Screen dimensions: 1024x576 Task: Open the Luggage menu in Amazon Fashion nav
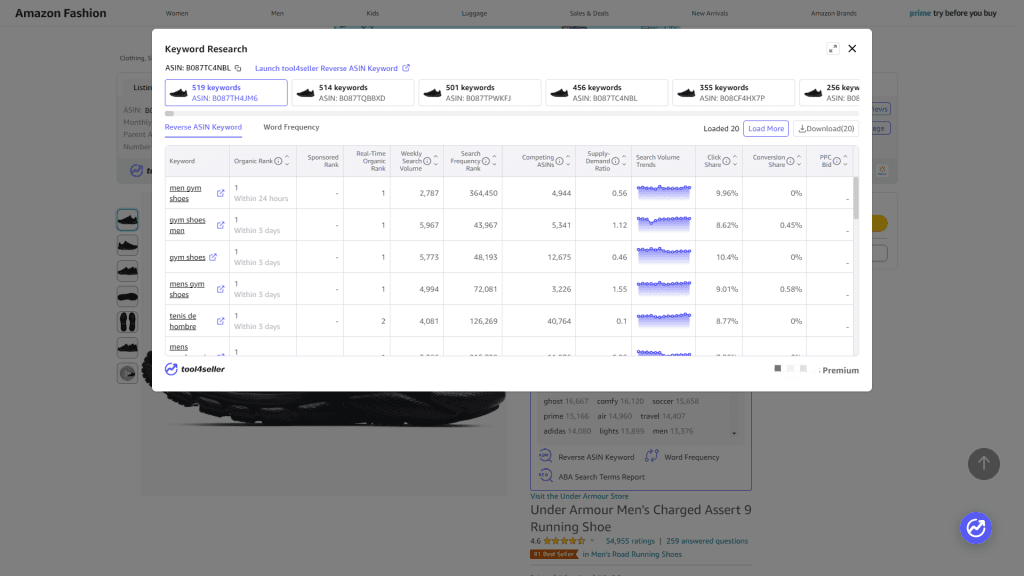pyautogui.click(x=474, y=13)
